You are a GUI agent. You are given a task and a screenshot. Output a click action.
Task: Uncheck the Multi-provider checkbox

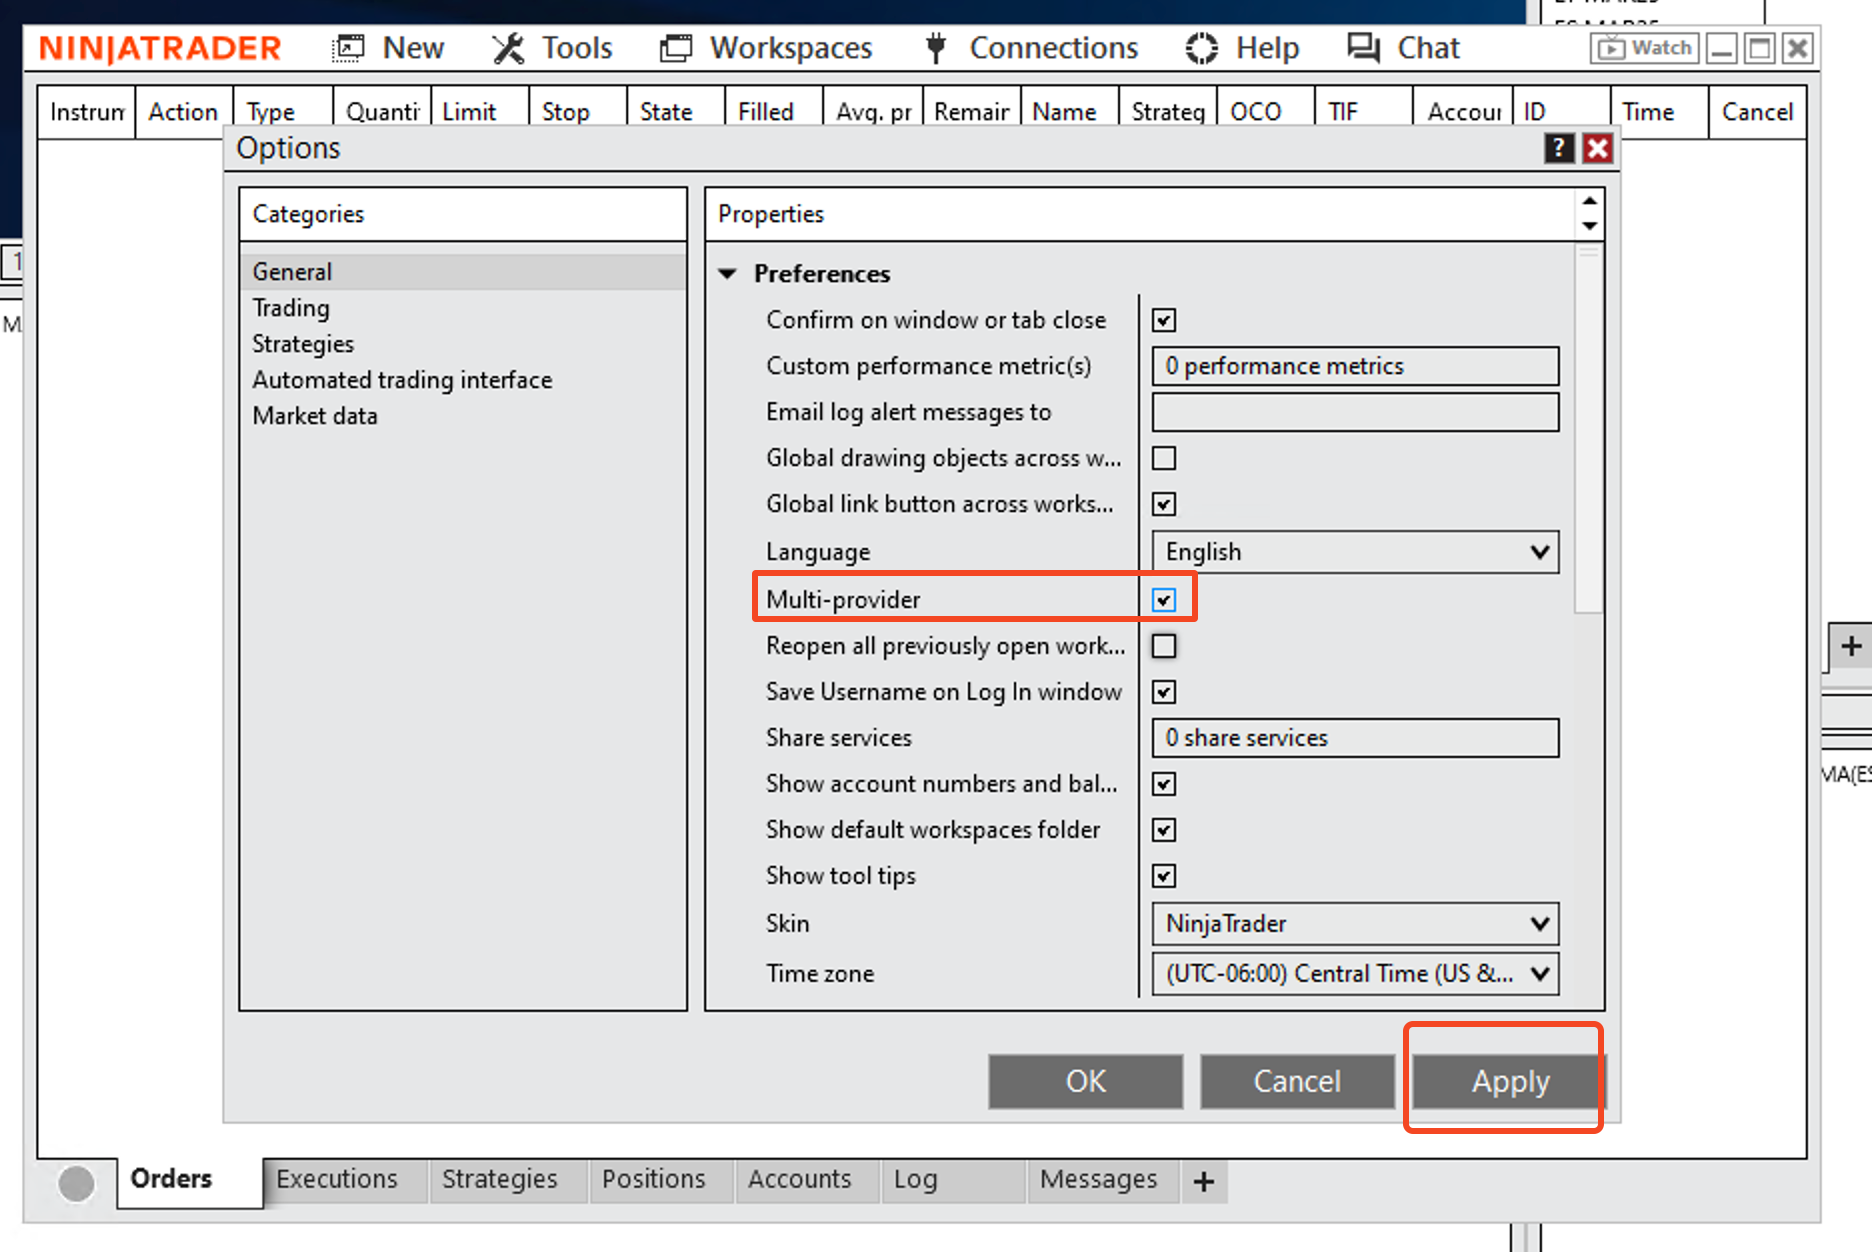click(1164, 600)
